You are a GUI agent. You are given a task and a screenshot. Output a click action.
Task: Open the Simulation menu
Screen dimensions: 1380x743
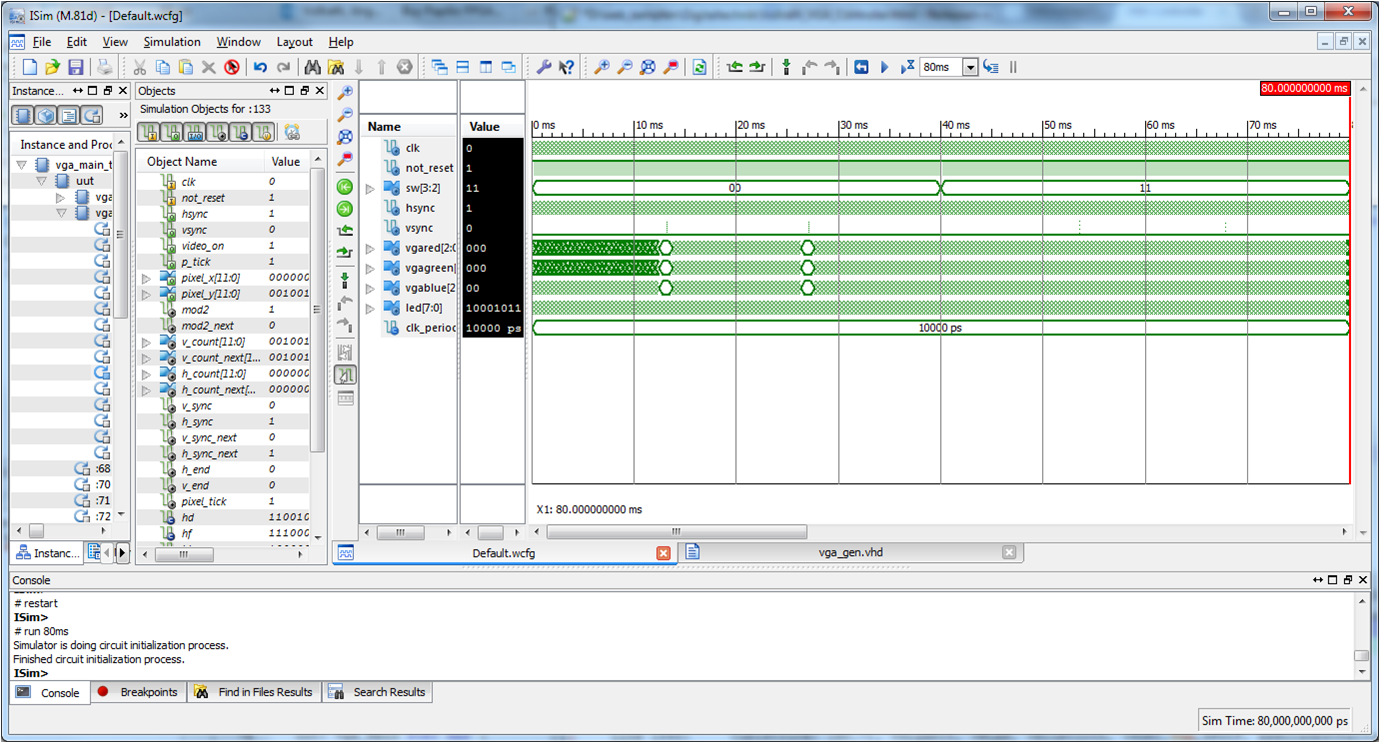point(171,42)
